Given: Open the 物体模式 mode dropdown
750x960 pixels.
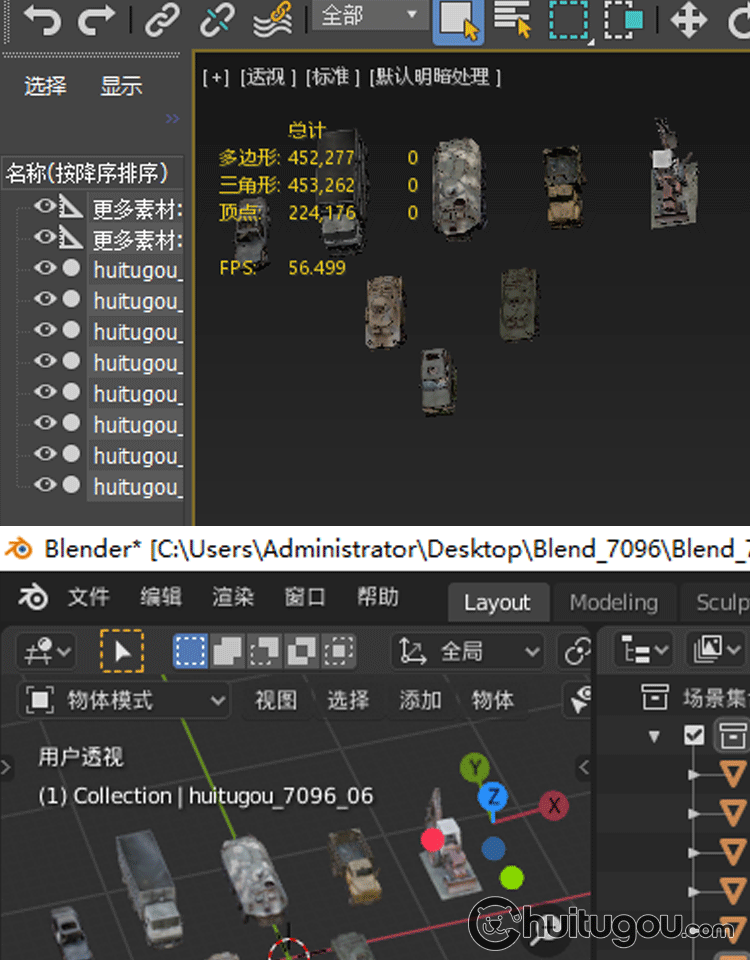Looking at the screenshot, I should pyautogui.click(x=125, y=700).
